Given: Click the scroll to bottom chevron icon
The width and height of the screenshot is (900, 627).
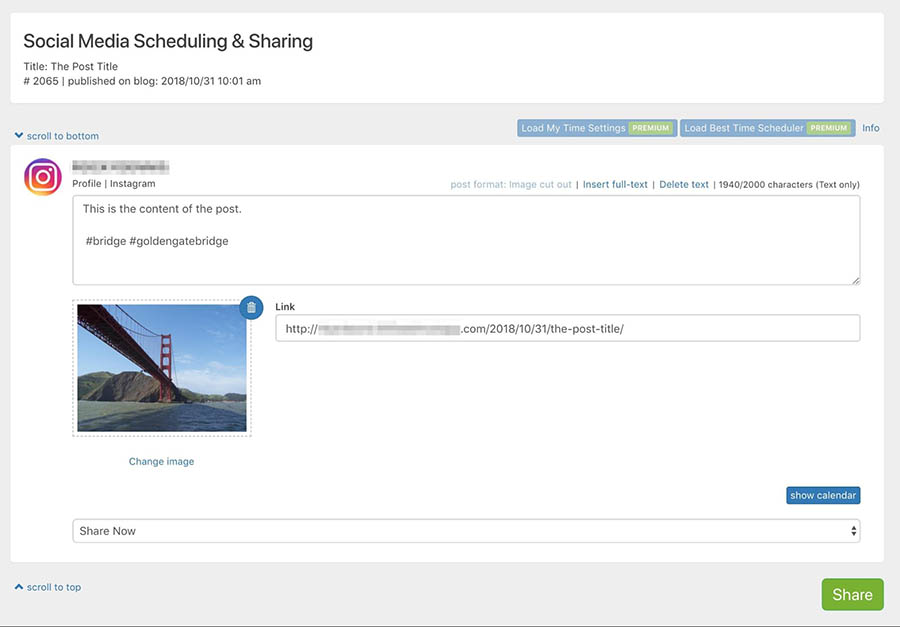Looking at the screenshot, I should pyautogui.click(x=19, y=136).
